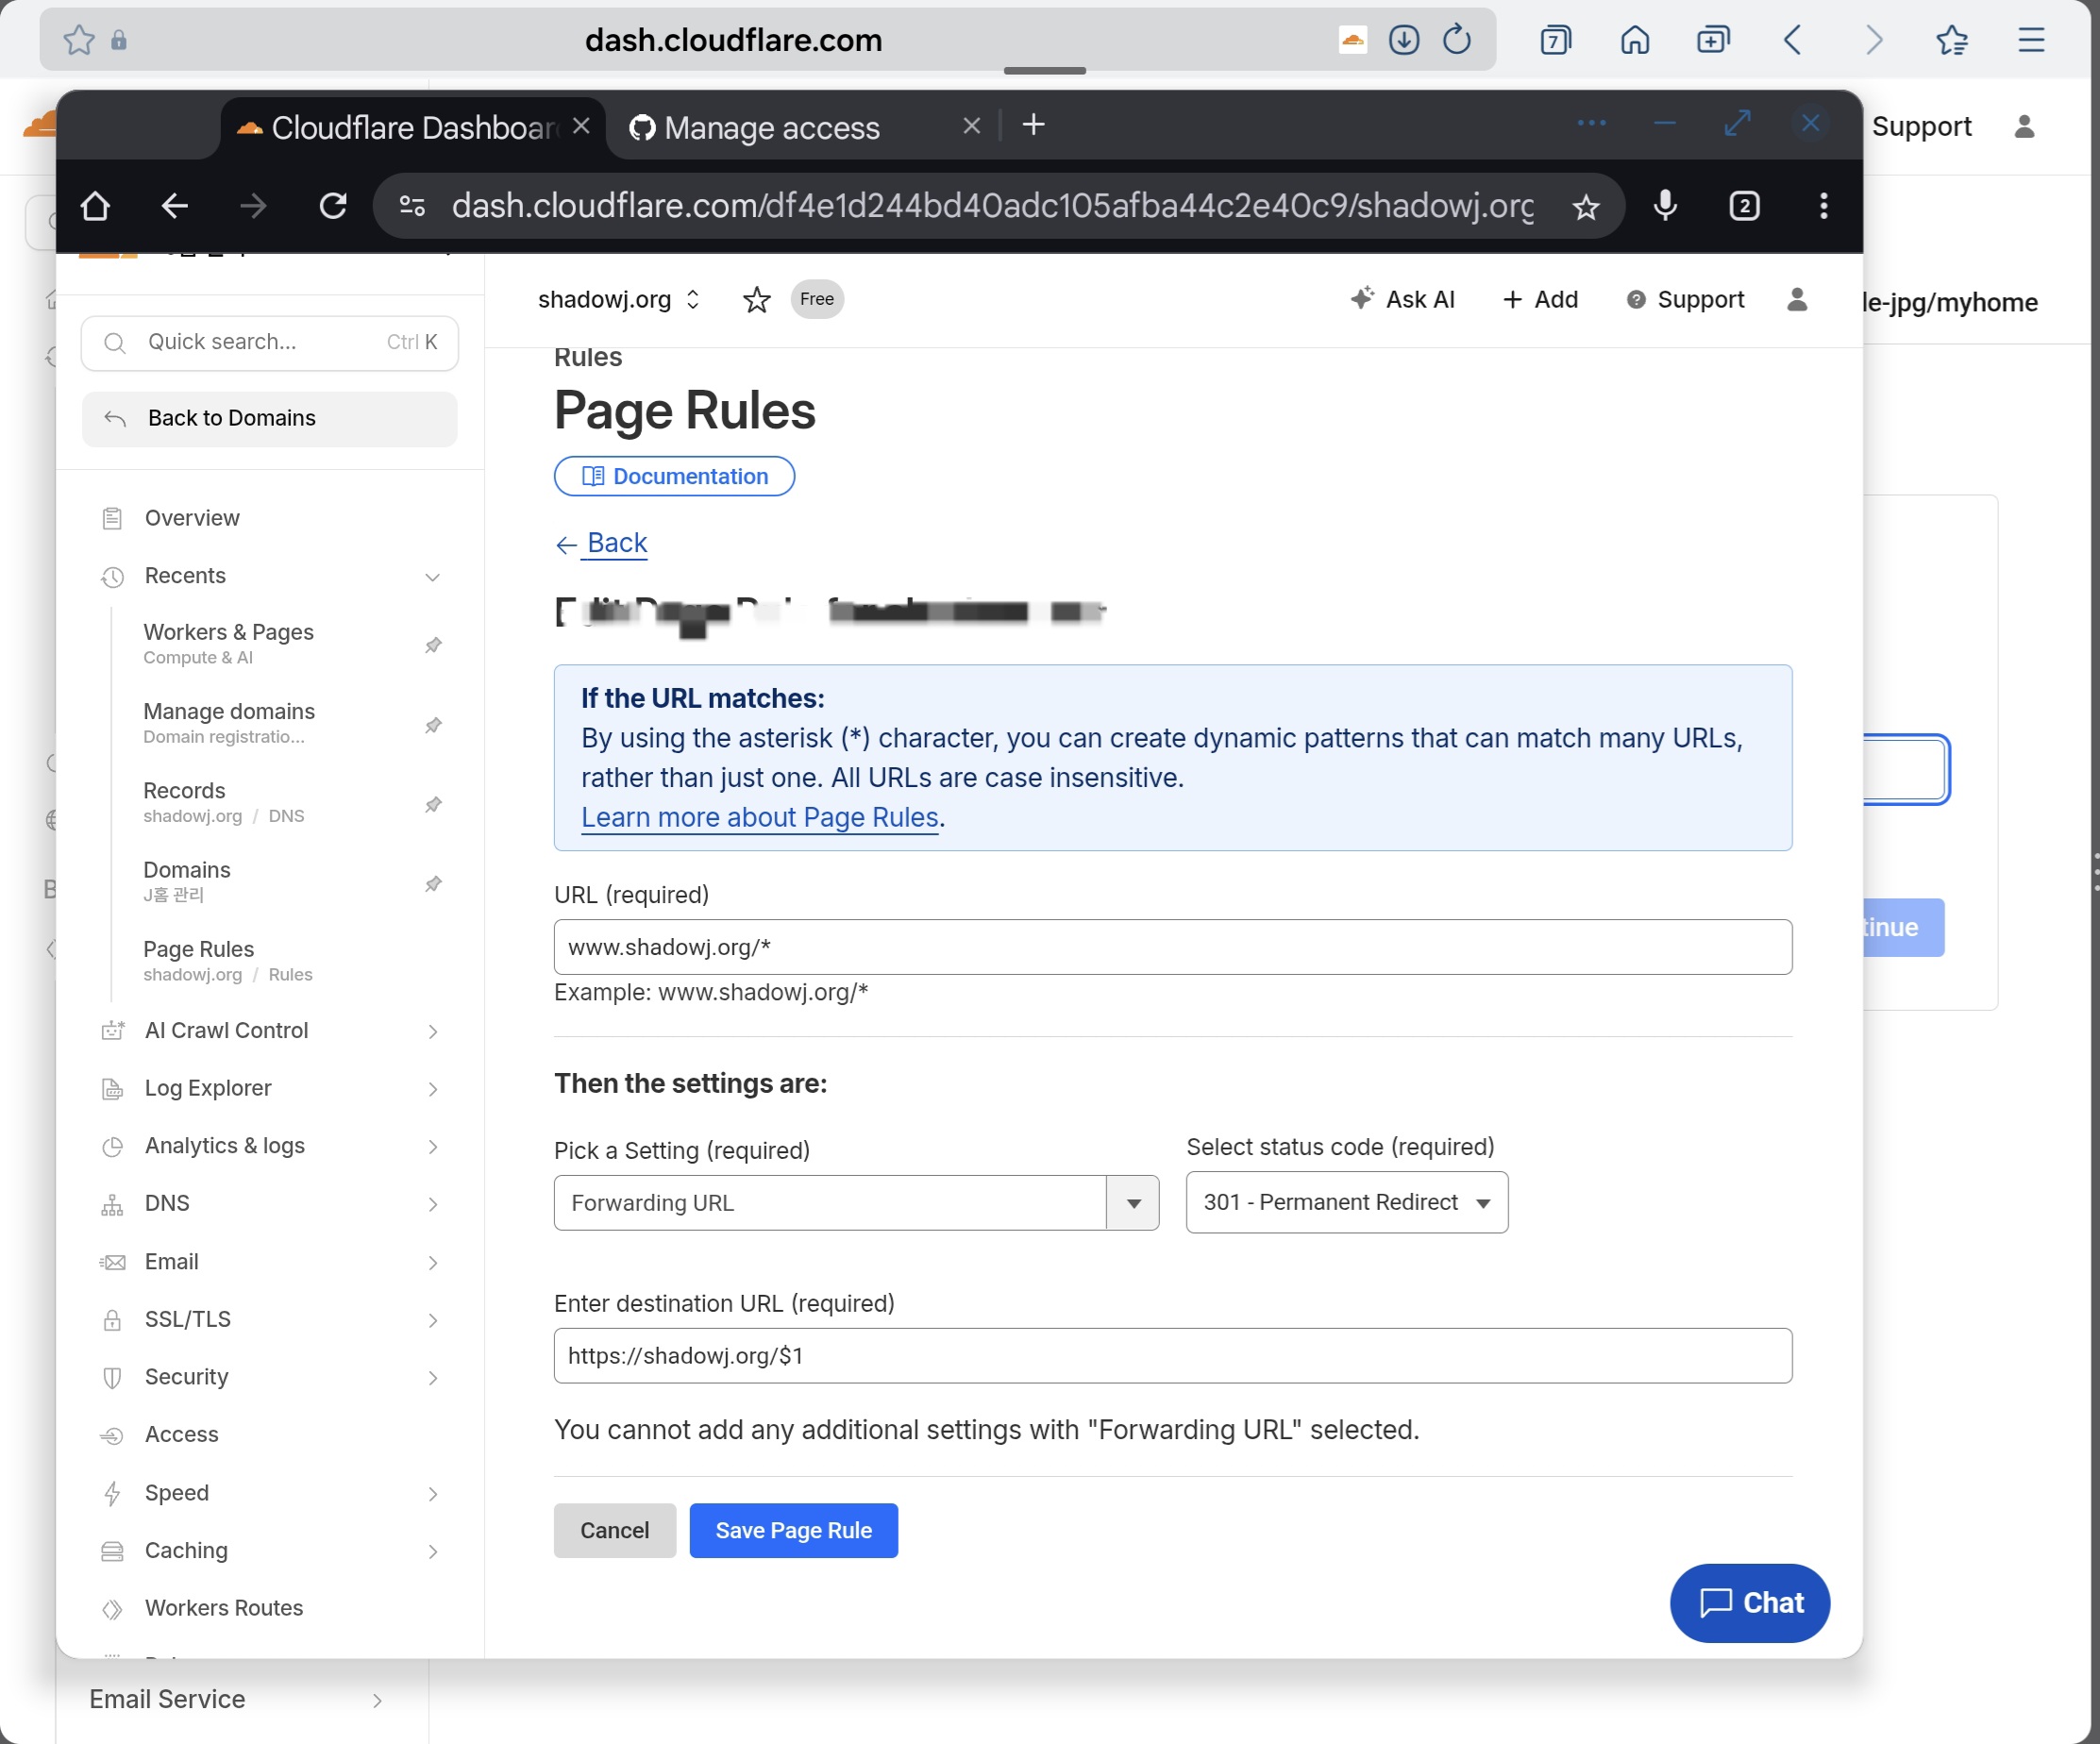
Task: Click the destination URL input field
Action: 1172,1356
